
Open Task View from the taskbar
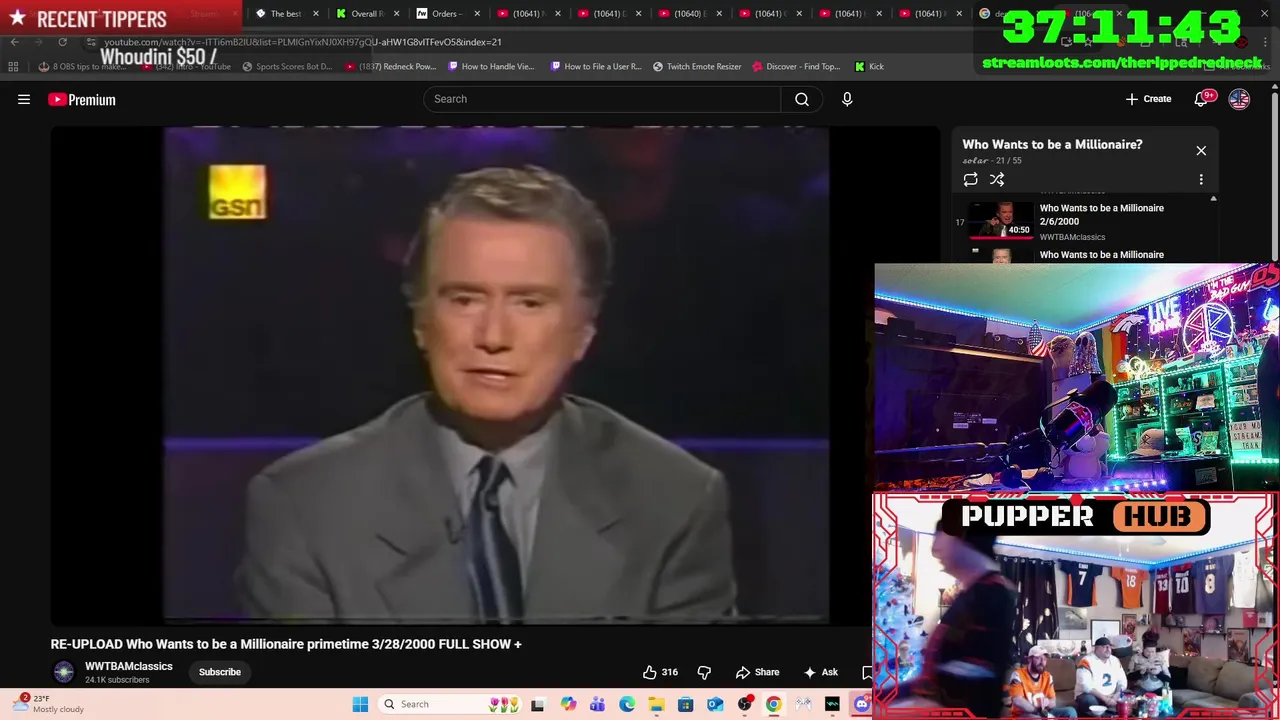coord(537,705)
